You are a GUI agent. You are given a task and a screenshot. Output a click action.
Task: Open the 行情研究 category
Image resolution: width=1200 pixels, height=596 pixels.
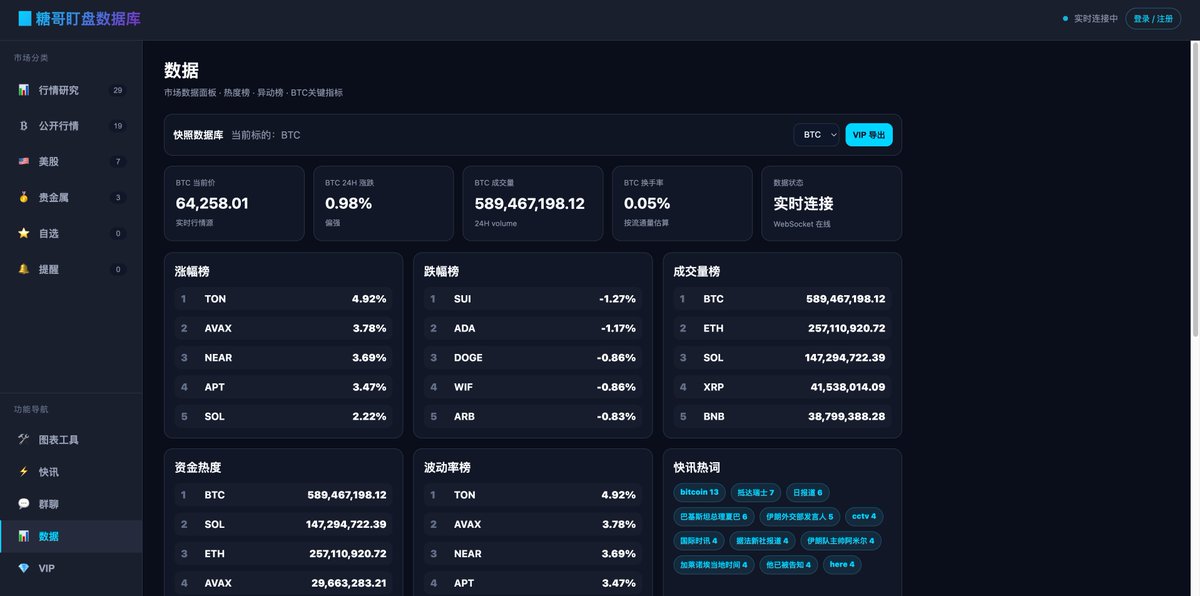(x=71, y=90)
